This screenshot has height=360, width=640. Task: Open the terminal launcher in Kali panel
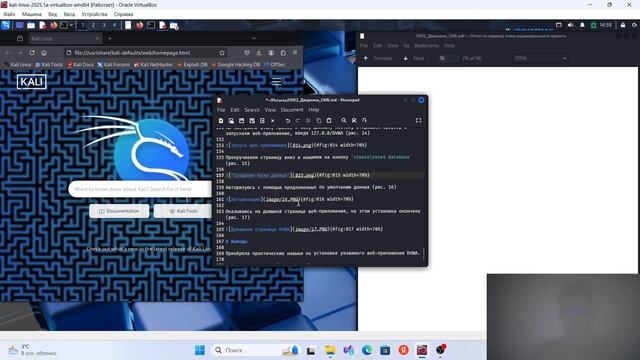click(64, 25)
